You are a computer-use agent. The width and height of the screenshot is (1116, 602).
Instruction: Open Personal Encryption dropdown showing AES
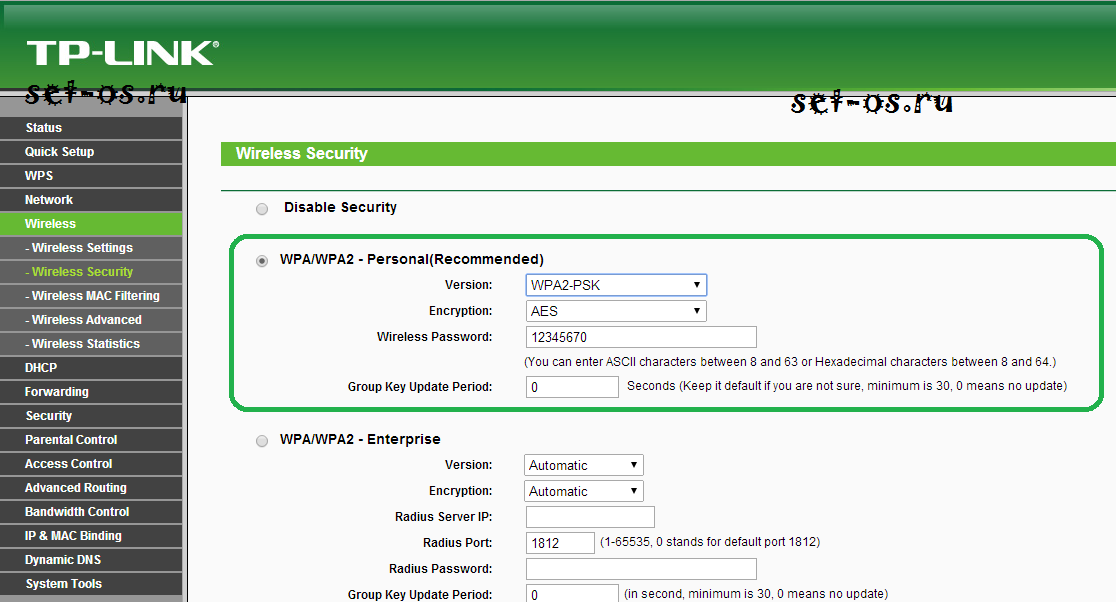[616, 311]
